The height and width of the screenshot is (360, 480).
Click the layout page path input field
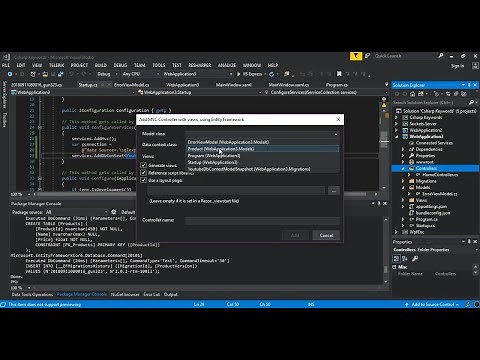[236, 191]
